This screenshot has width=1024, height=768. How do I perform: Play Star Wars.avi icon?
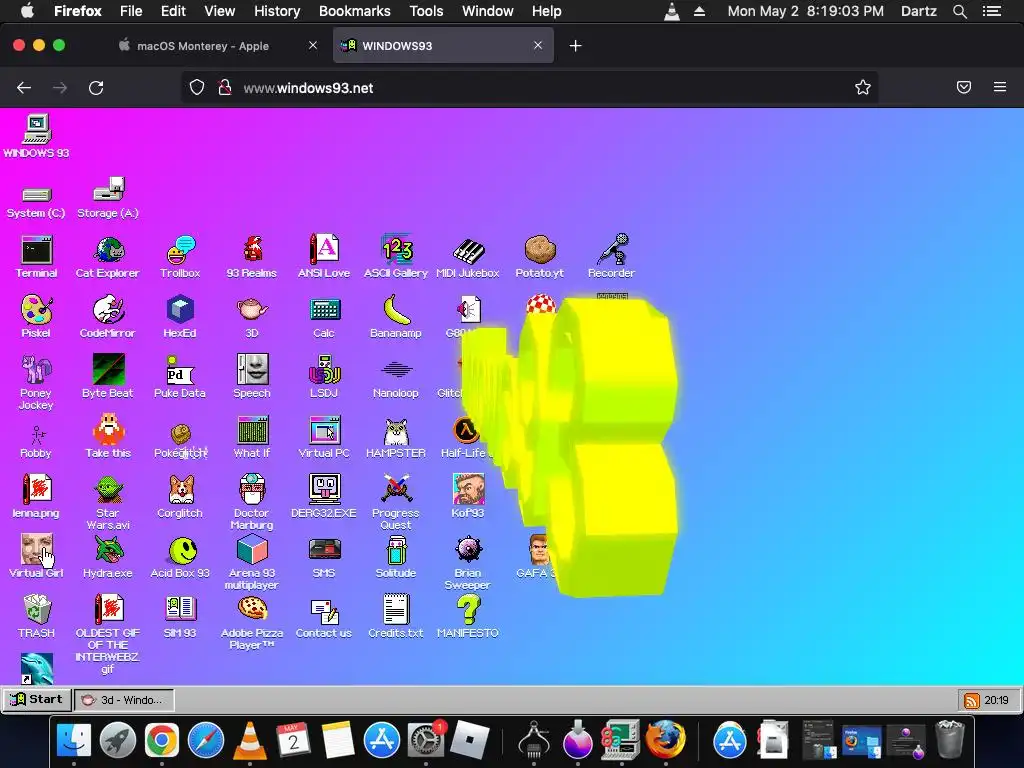(x=108, y=503)
